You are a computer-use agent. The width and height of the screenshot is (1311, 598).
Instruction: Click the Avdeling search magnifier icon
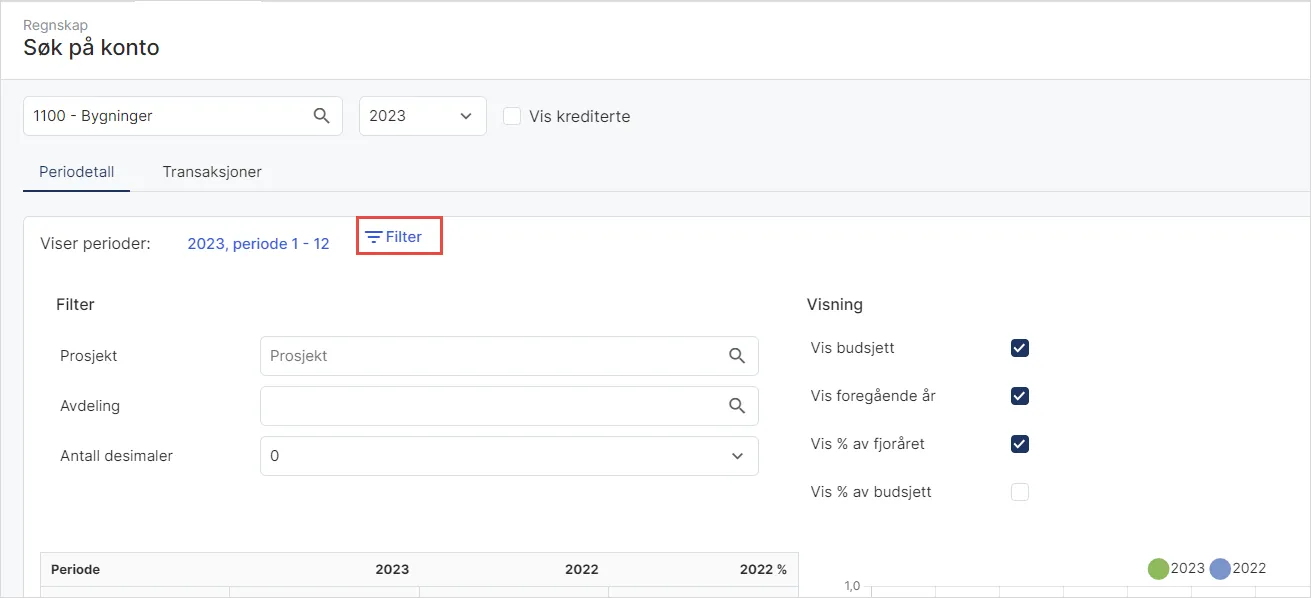point(737,406)
